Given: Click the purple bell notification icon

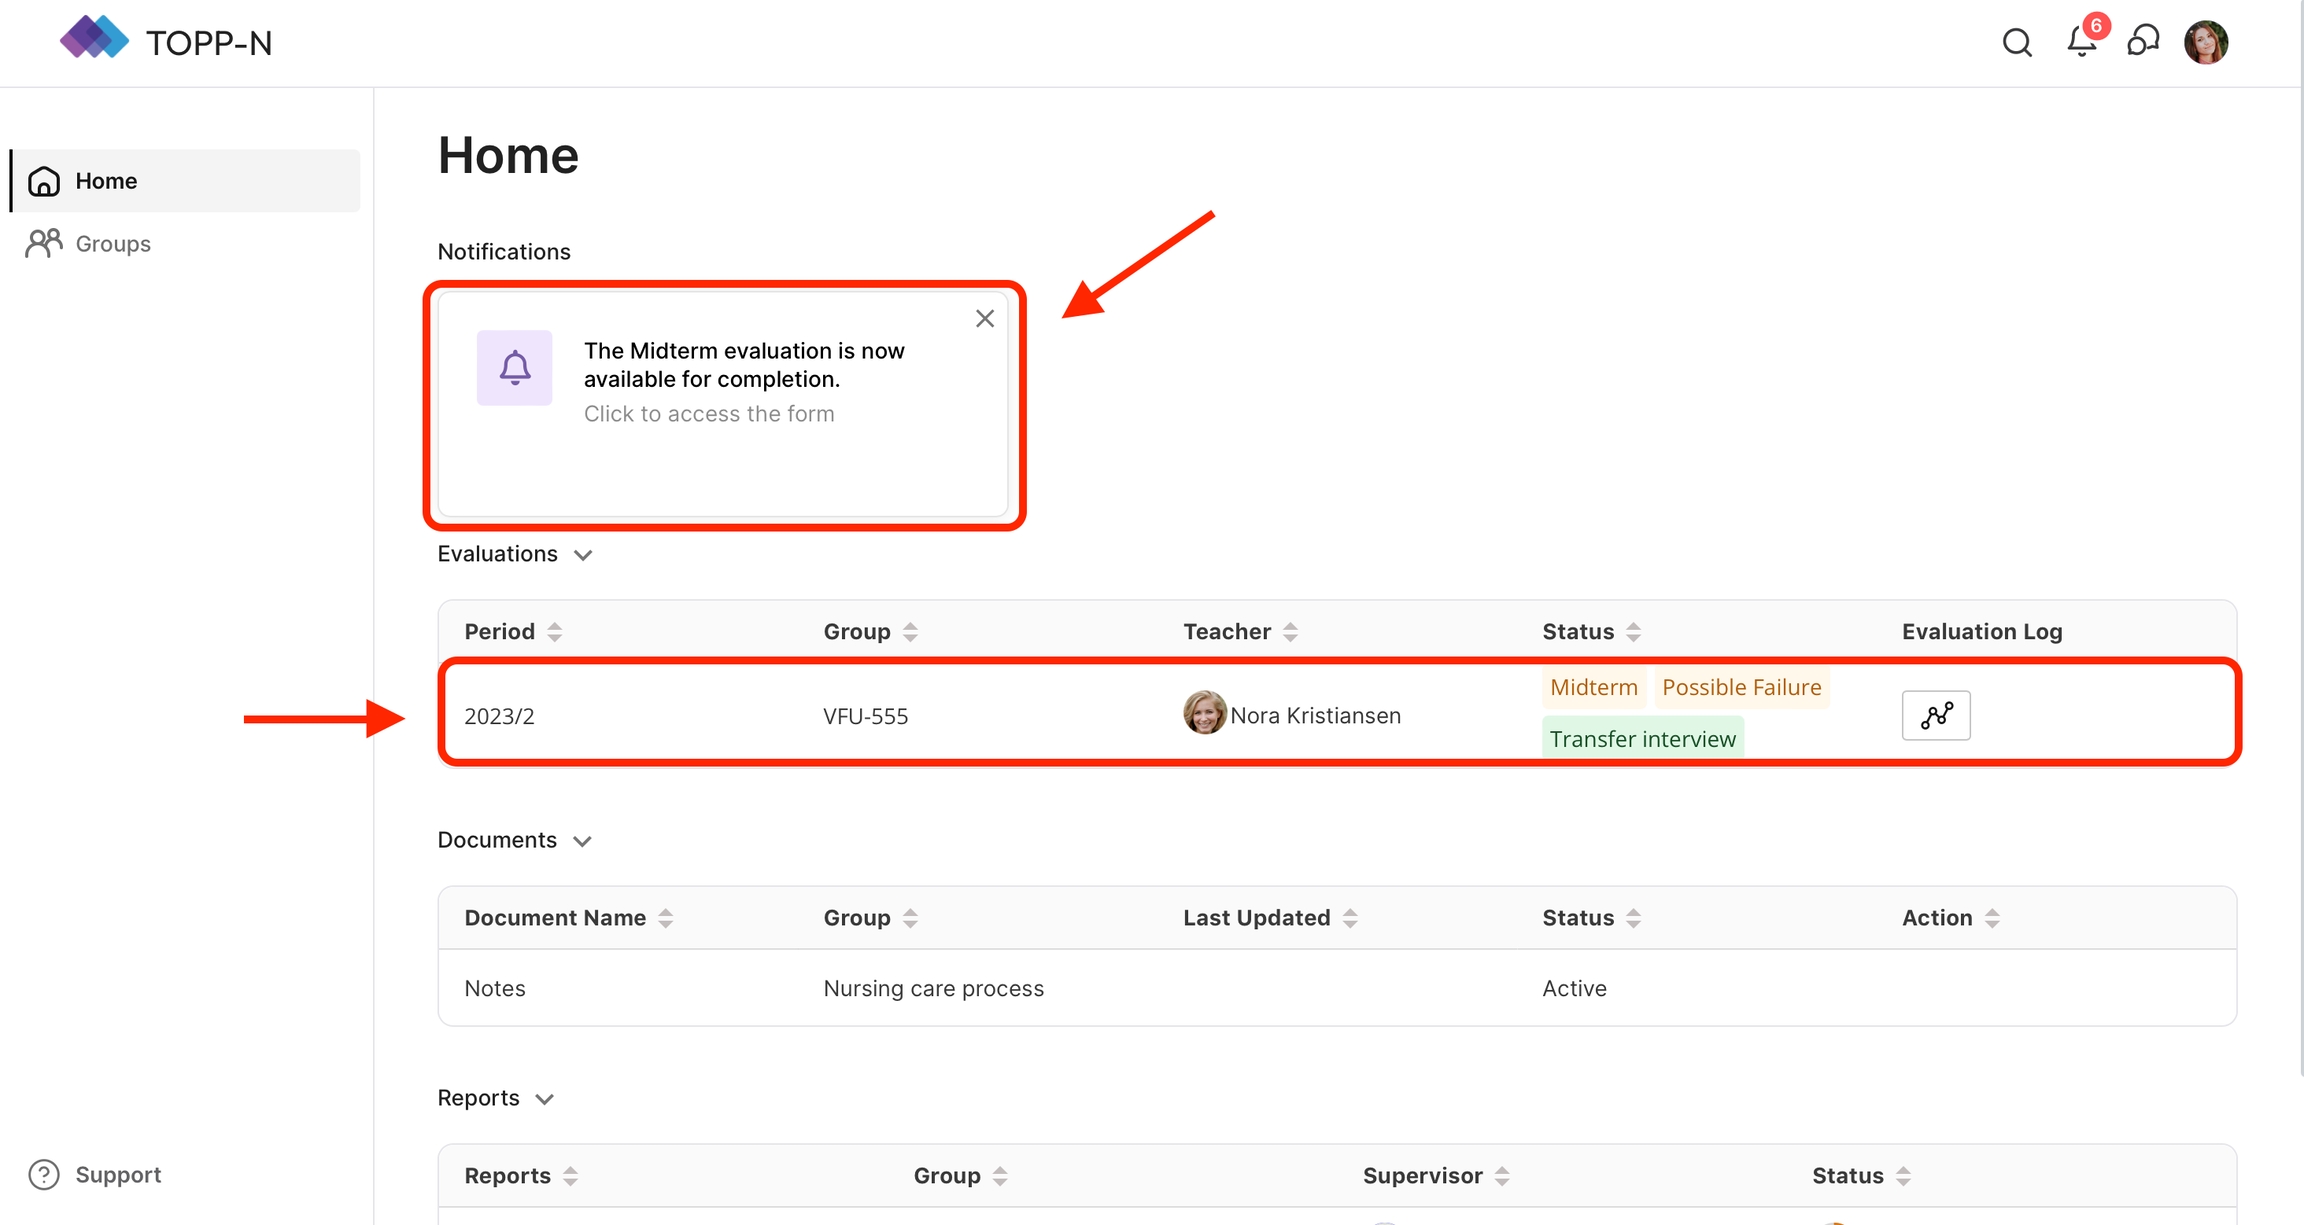Looking at the screenshot, I should point(514,368).
